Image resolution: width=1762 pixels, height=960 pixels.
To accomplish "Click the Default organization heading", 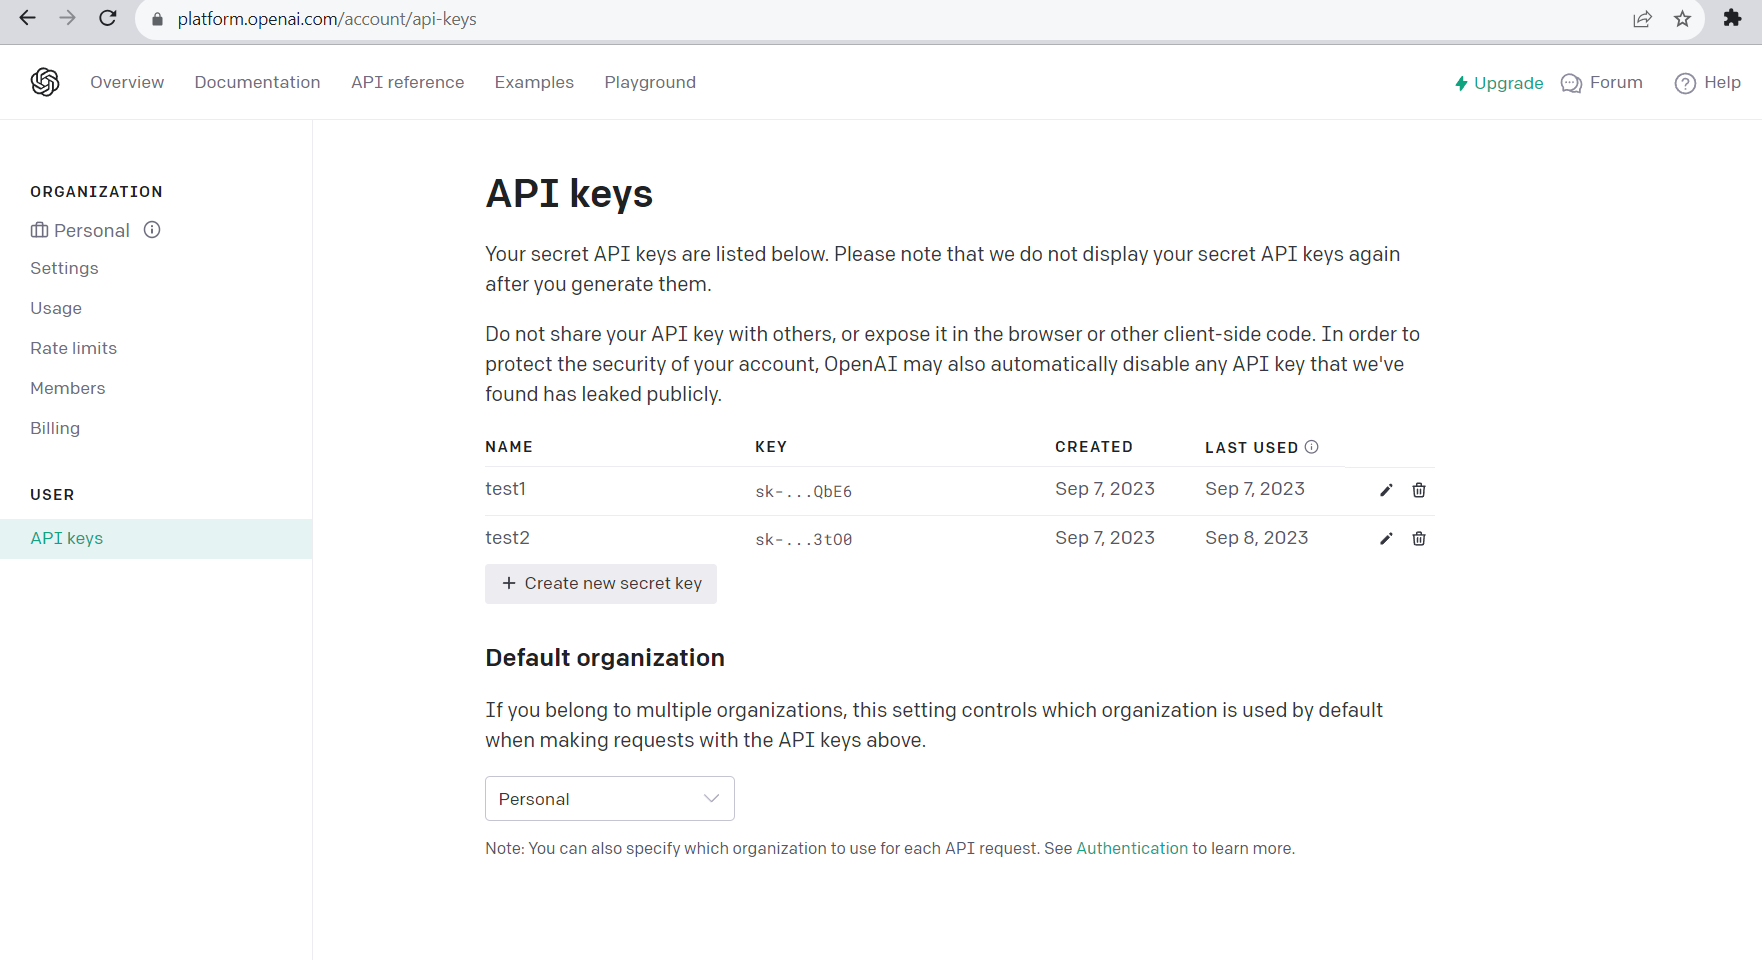I will pyautogui.click(x=605, y=658).
